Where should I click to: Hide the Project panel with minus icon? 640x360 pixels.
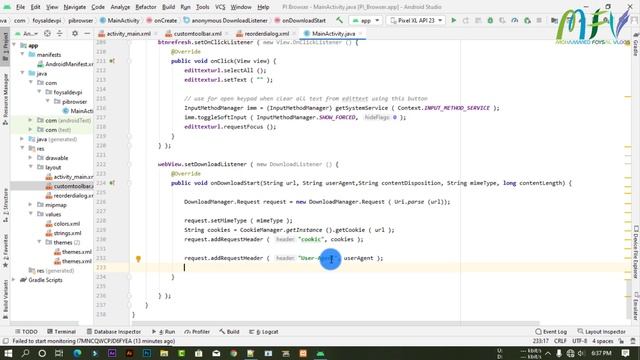pyautogui.click(x=87, y=33)
